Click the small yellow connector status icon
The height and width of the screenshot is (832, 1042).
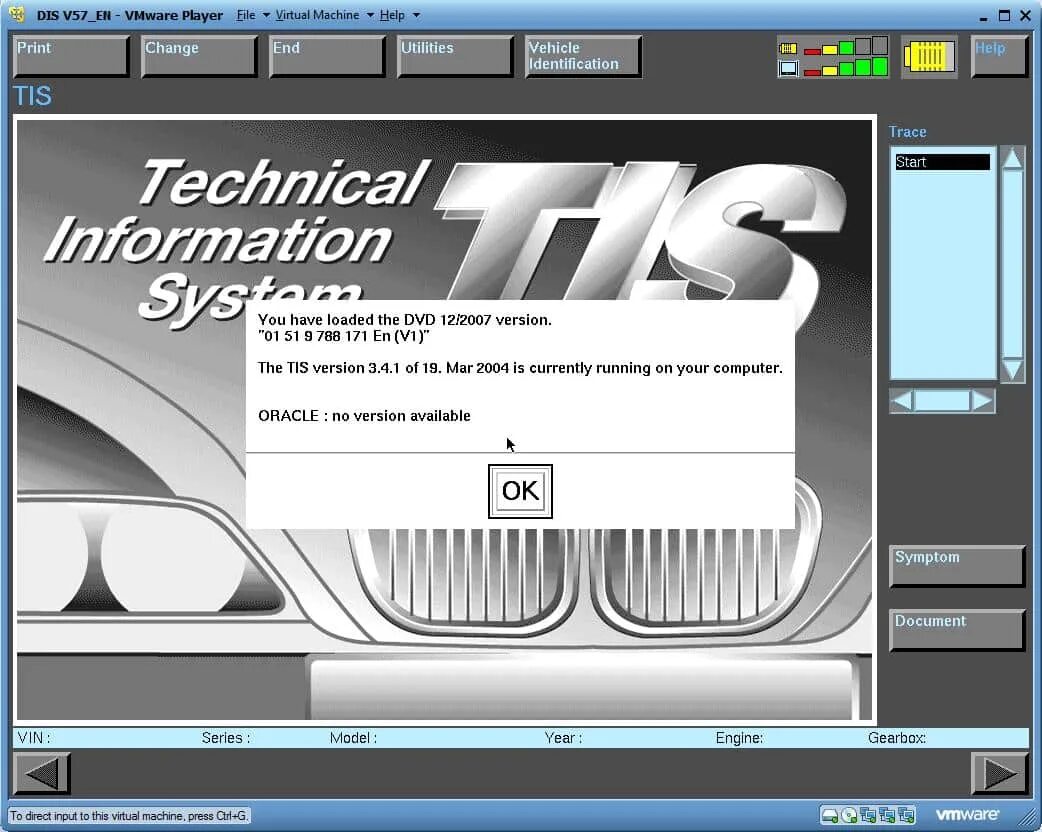point(788,48)
